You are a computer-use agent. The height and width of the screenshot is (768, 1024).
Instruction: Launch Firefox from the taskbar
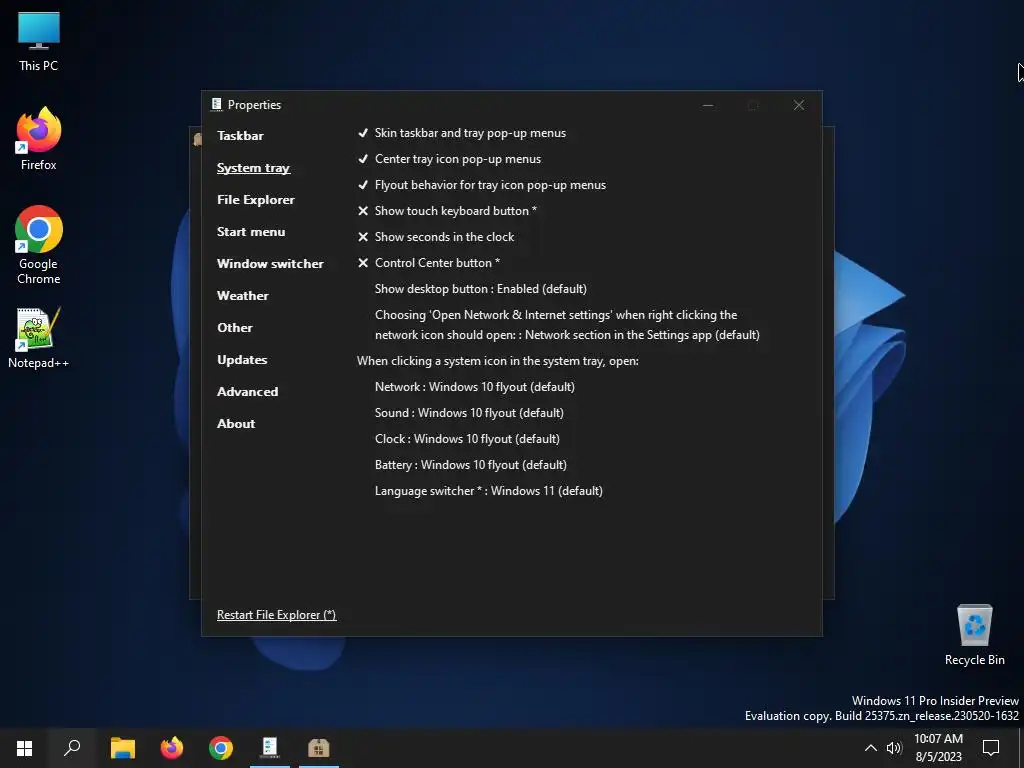[x=172, y=748]
